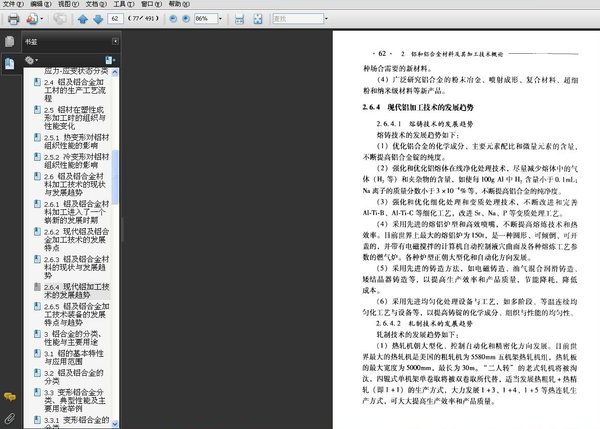
Task: Collapse the 书签 panel with its small button
Action: [115, 41]
